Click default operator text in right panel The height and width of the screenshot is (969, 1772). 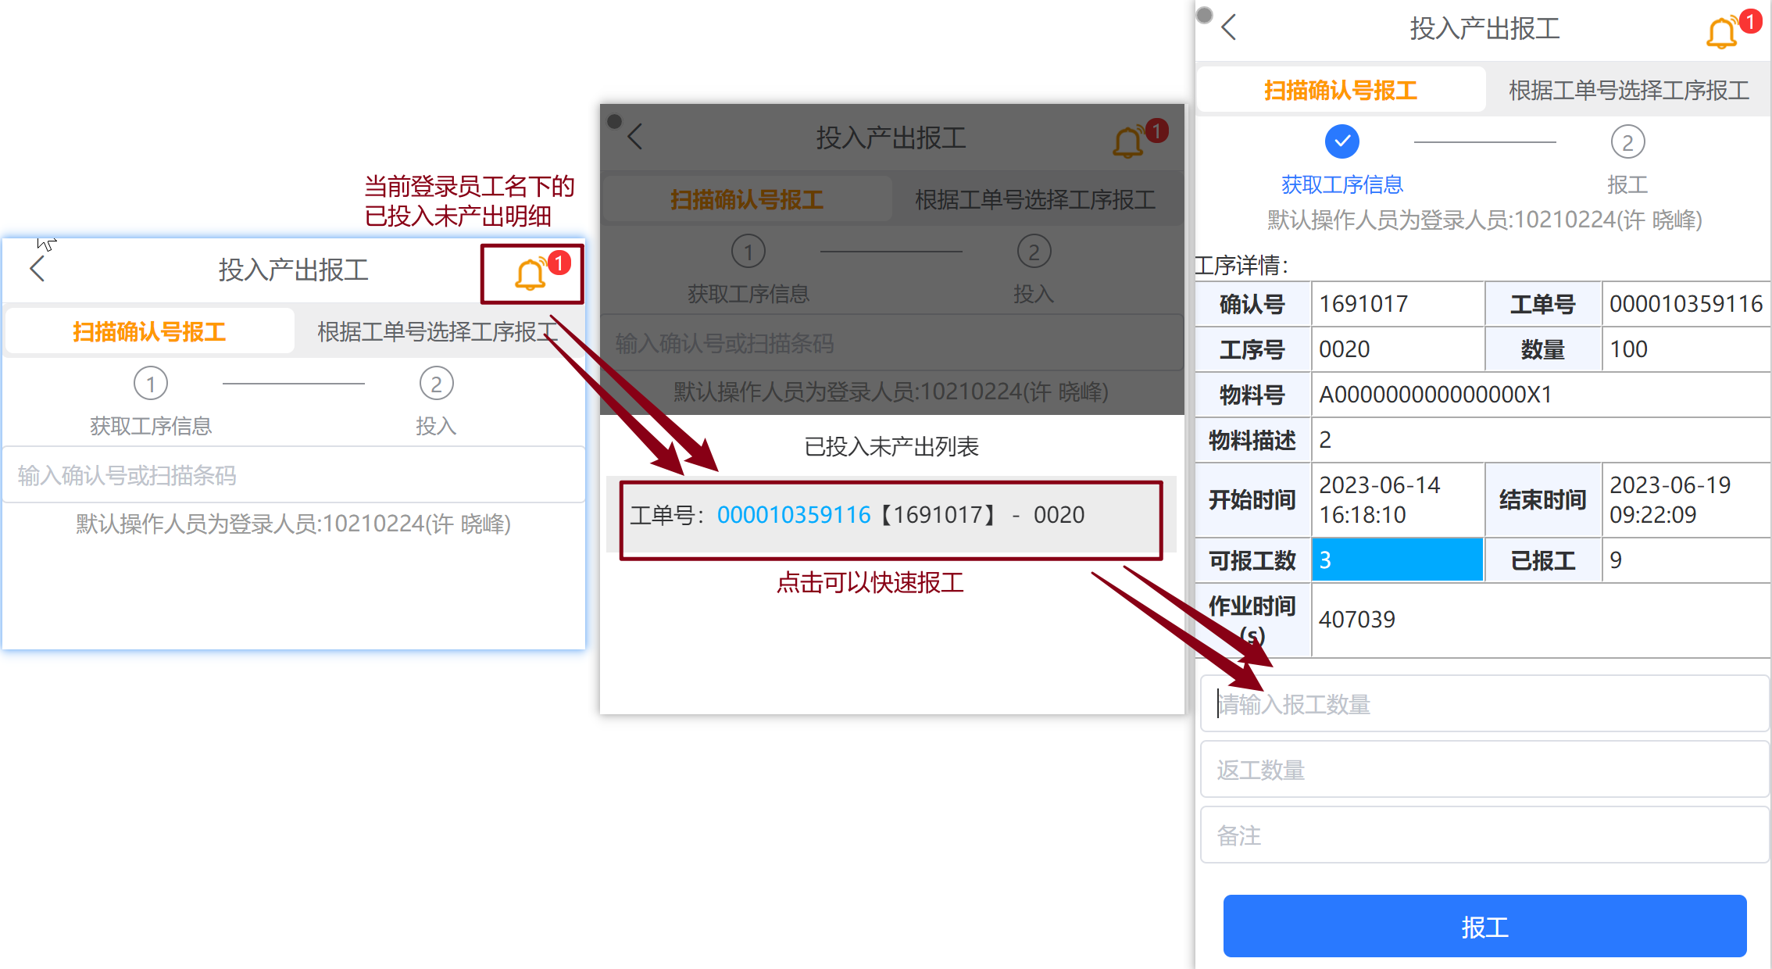(x=1485, y=220)
